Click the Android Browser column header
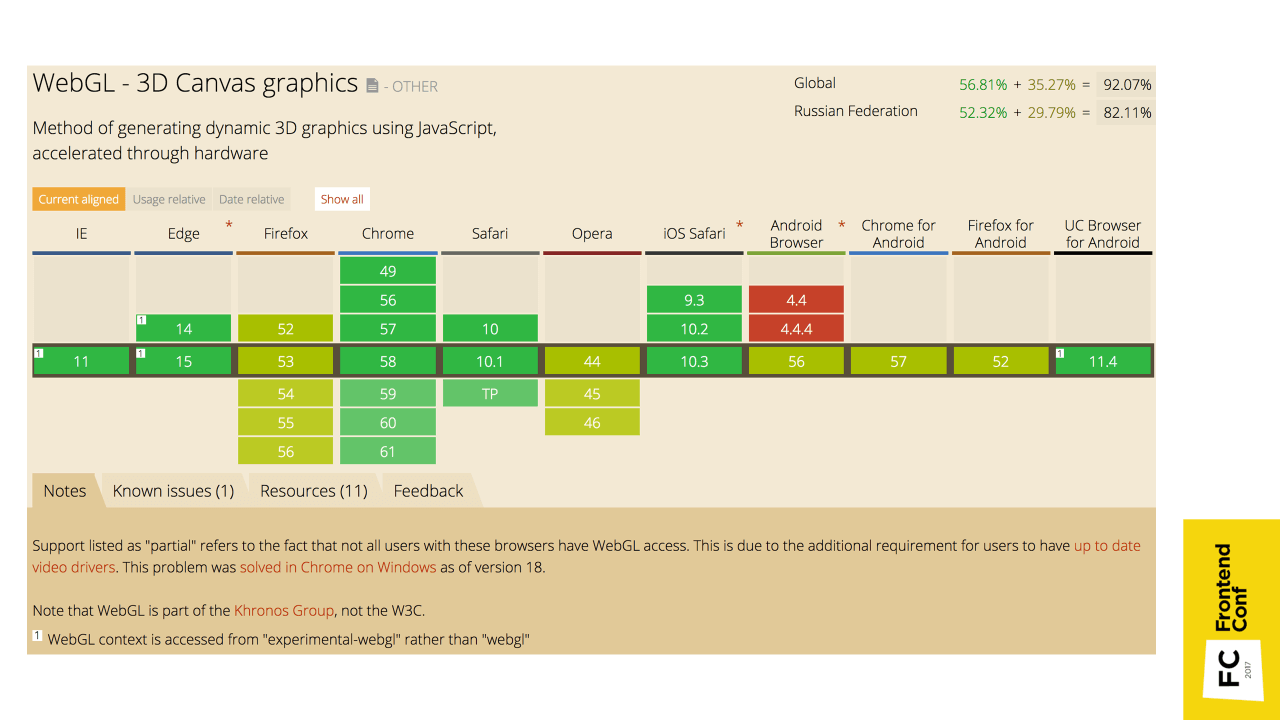The width and height of the screenshot is (1280, 720). pos(797,233)
